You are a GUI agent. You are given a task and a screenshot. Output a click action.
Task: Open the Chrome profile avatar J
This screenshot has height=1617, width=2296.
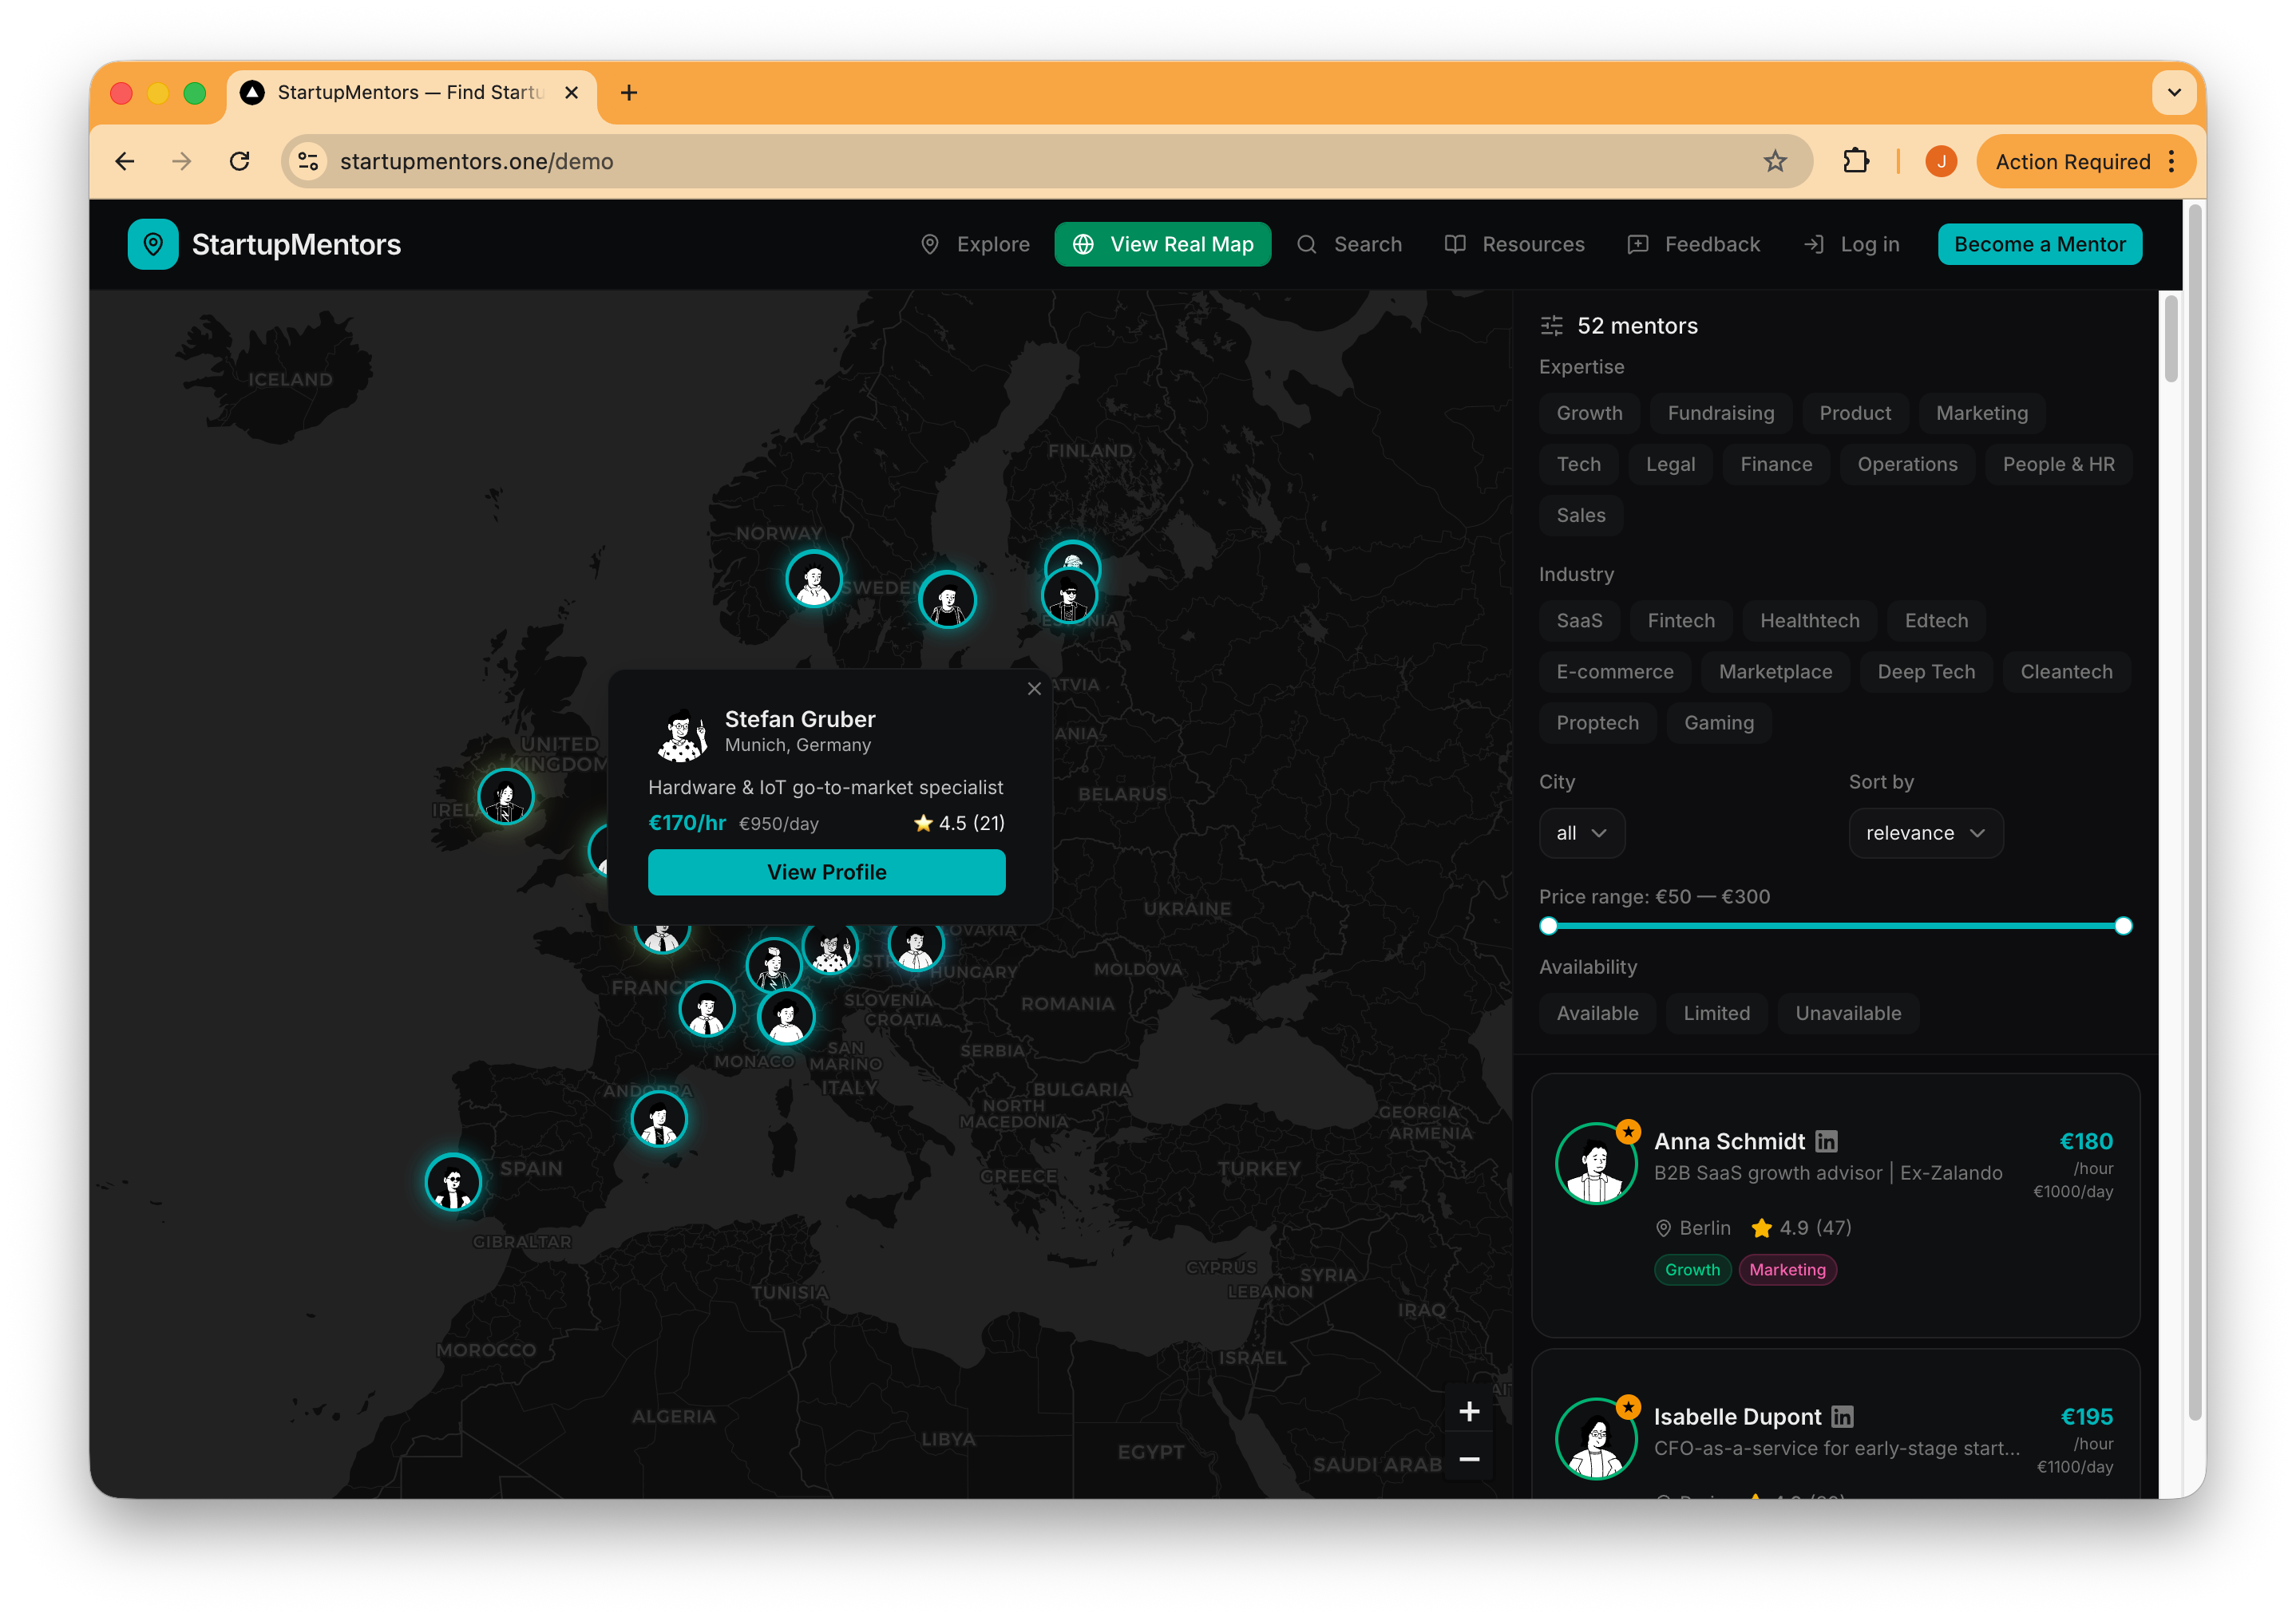(x=1941, y=161)
